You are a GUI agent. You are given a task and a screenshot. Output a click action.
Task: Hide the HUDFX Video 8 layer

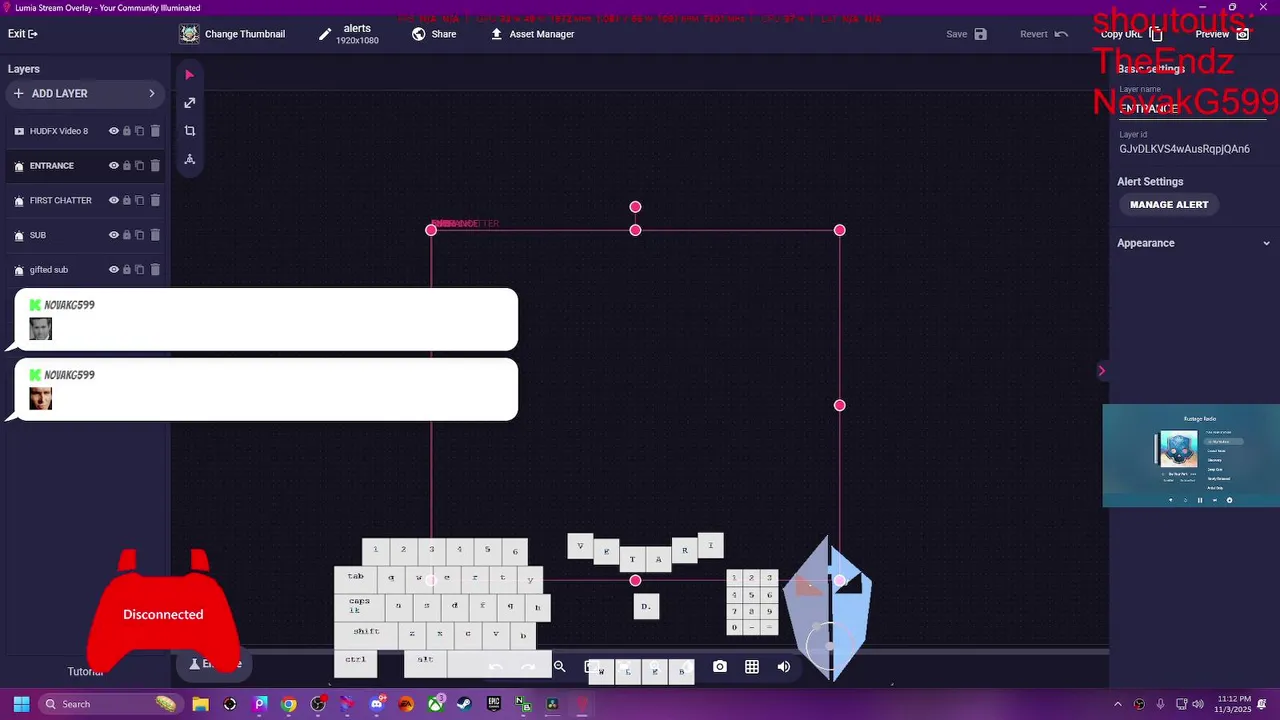coord(114,131)
